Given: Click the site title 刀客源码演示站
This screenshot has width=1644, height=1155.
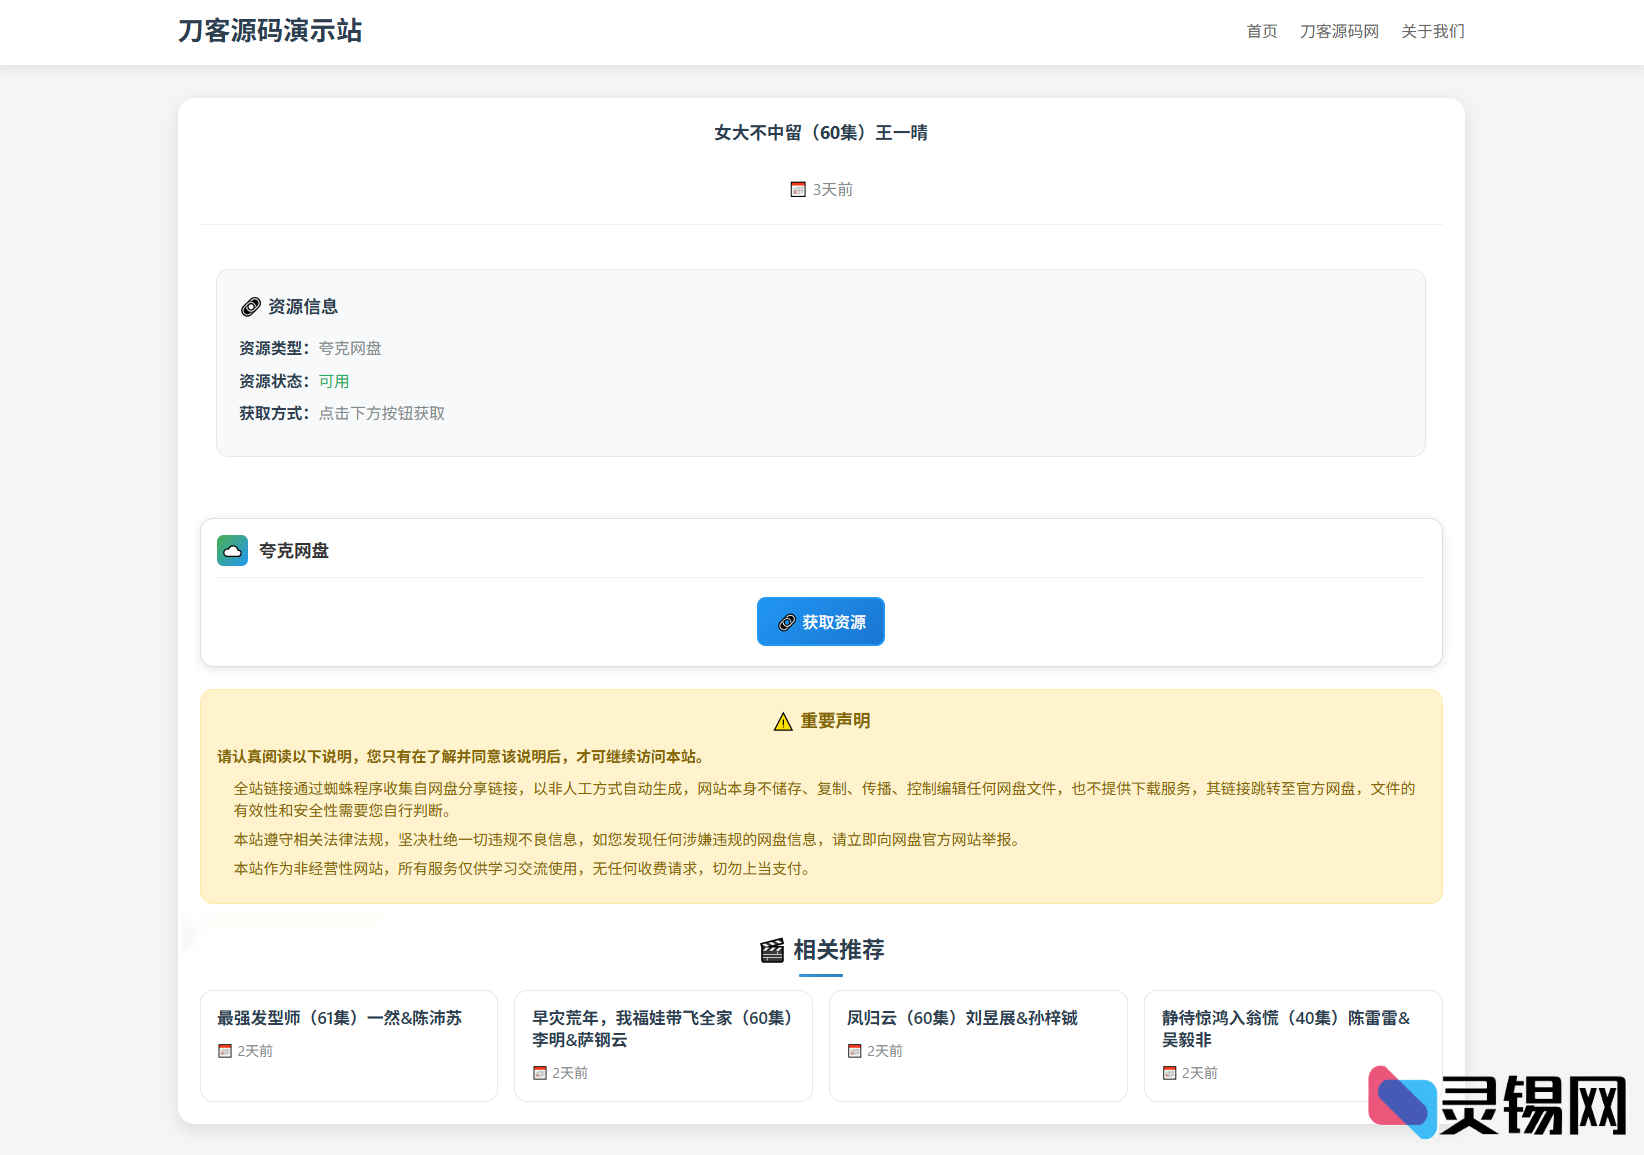Looking at the screenshot, I should point(268,31).
